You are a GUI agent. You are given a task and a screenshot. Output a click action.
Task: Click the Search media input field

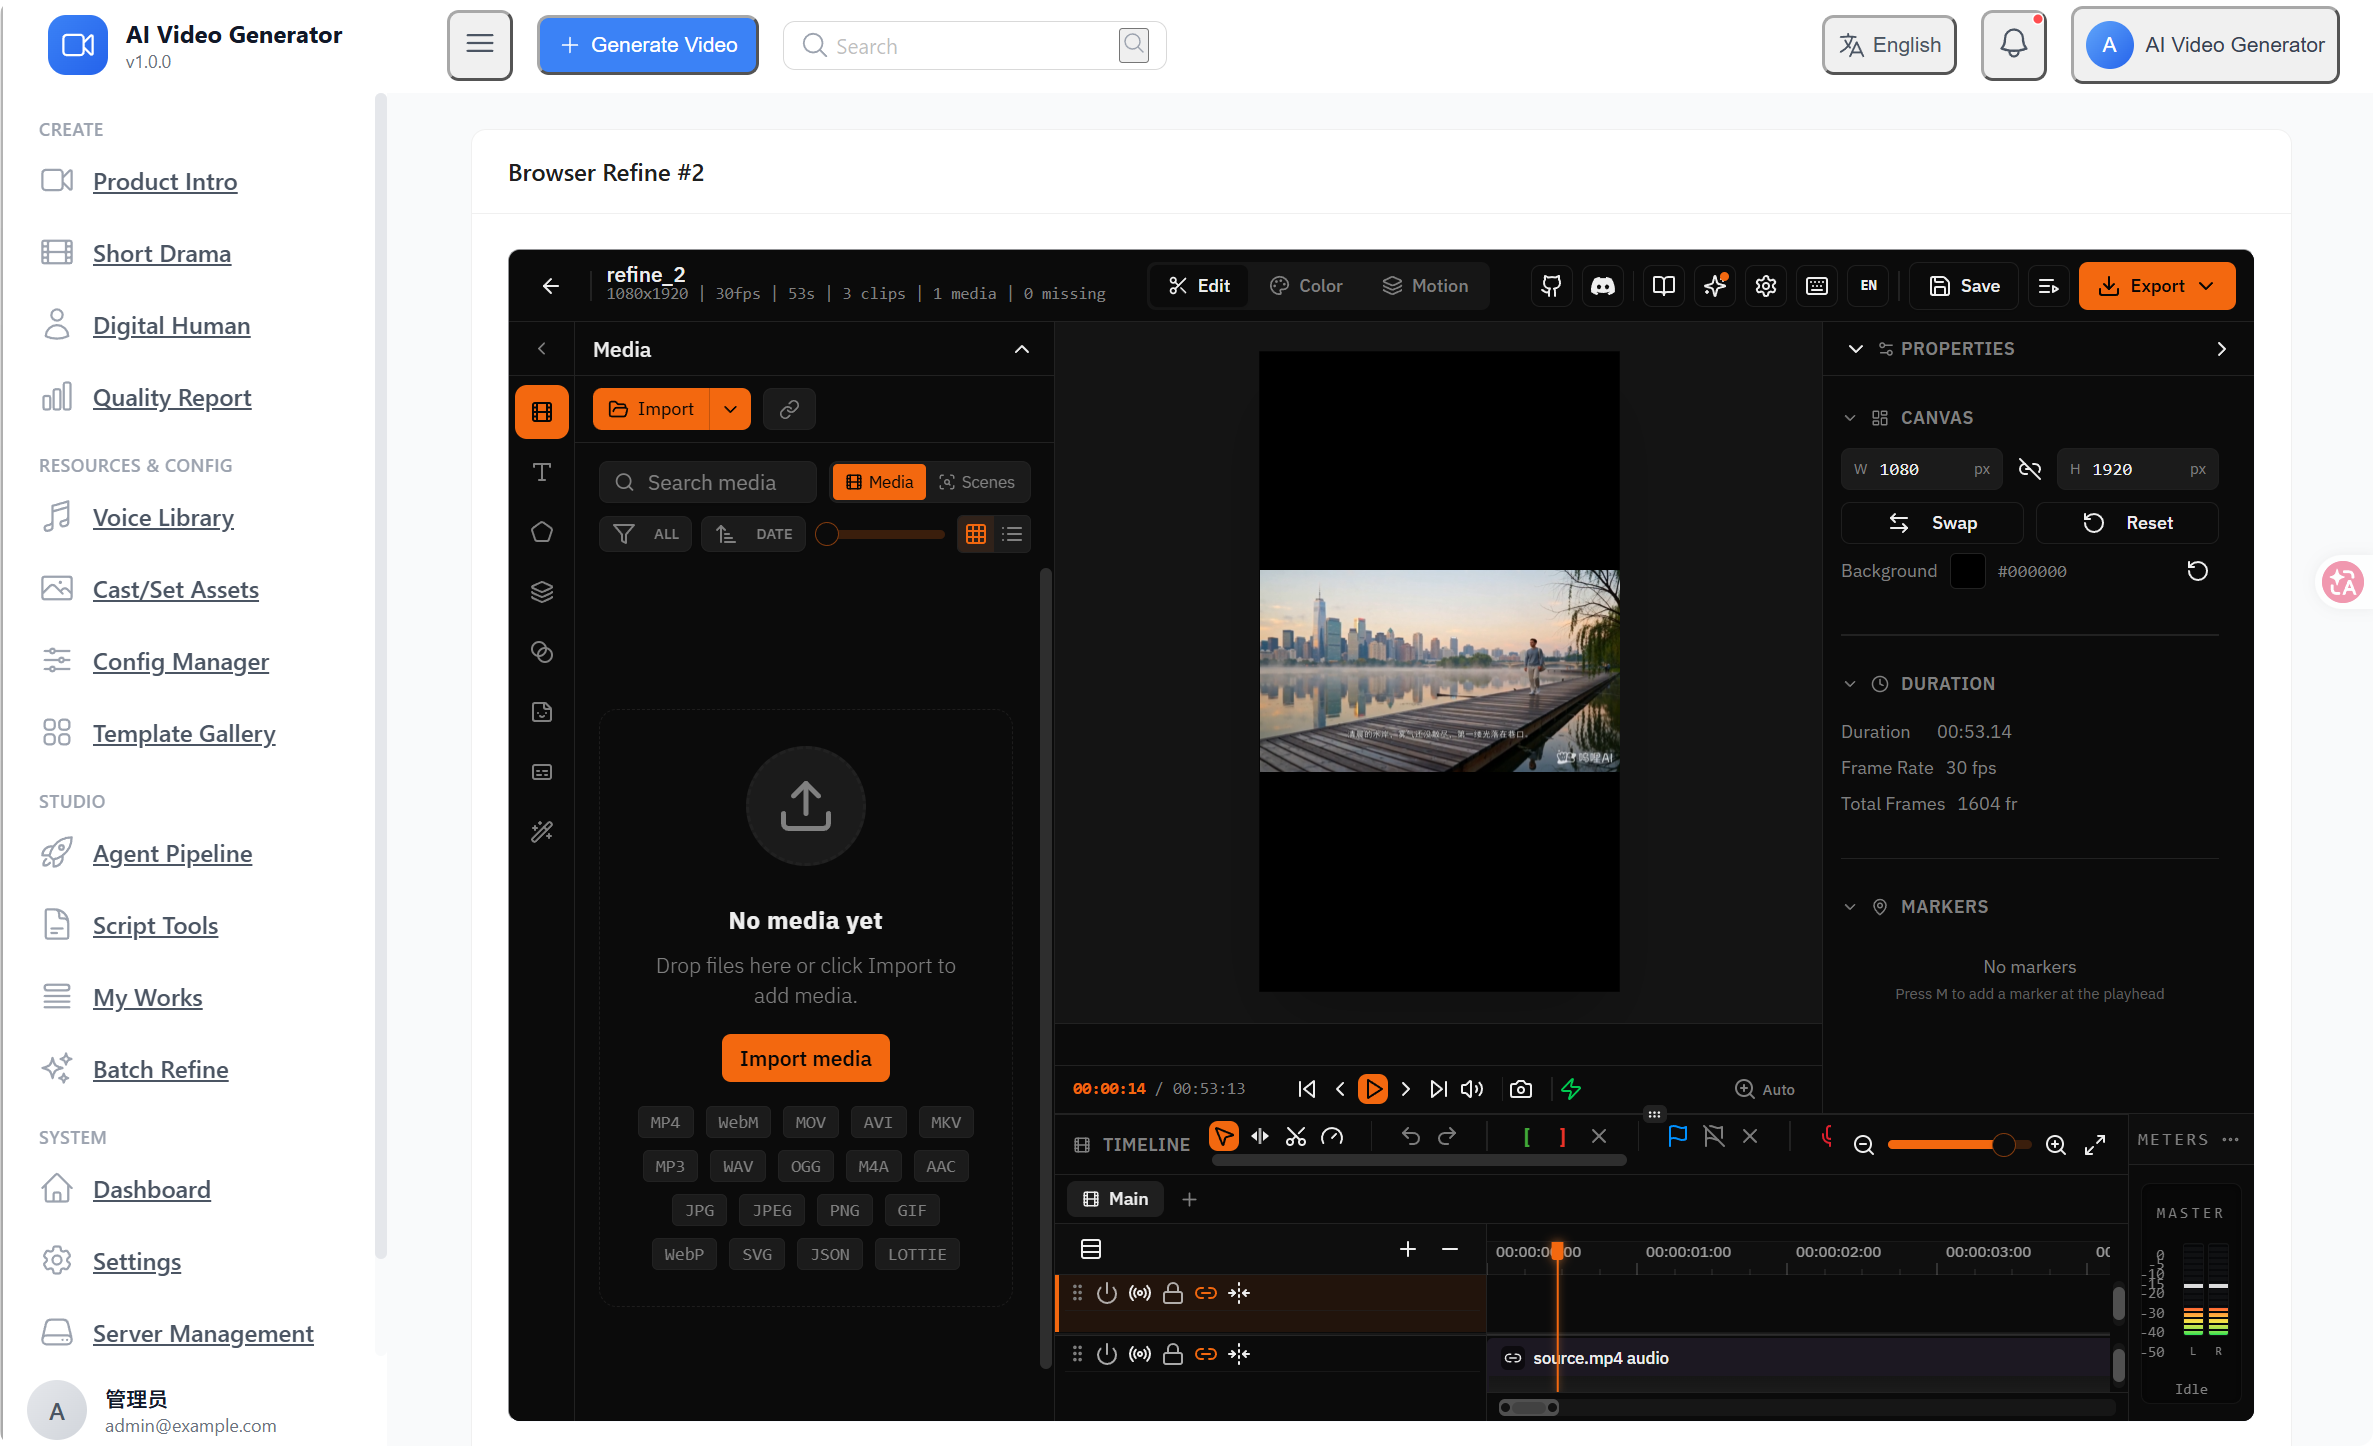click(708, 482)
